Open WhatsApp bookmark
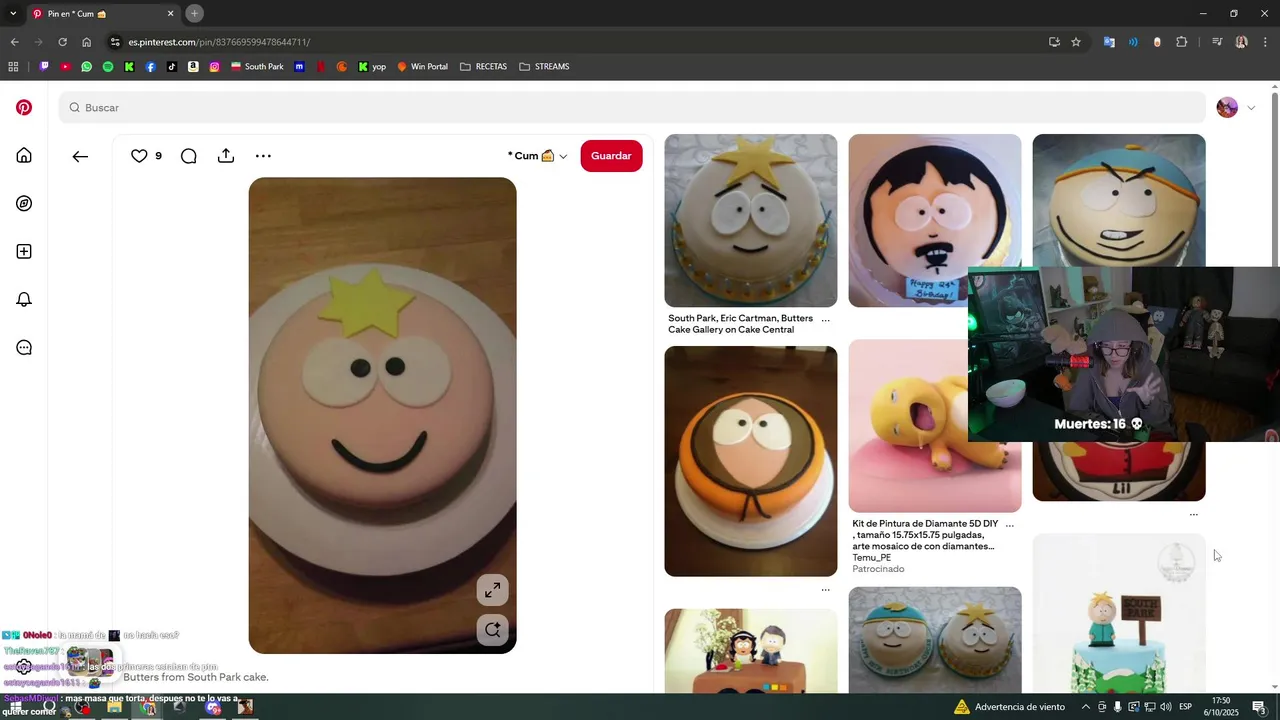Screen dimensions: 1280x720 coord(87,67)
